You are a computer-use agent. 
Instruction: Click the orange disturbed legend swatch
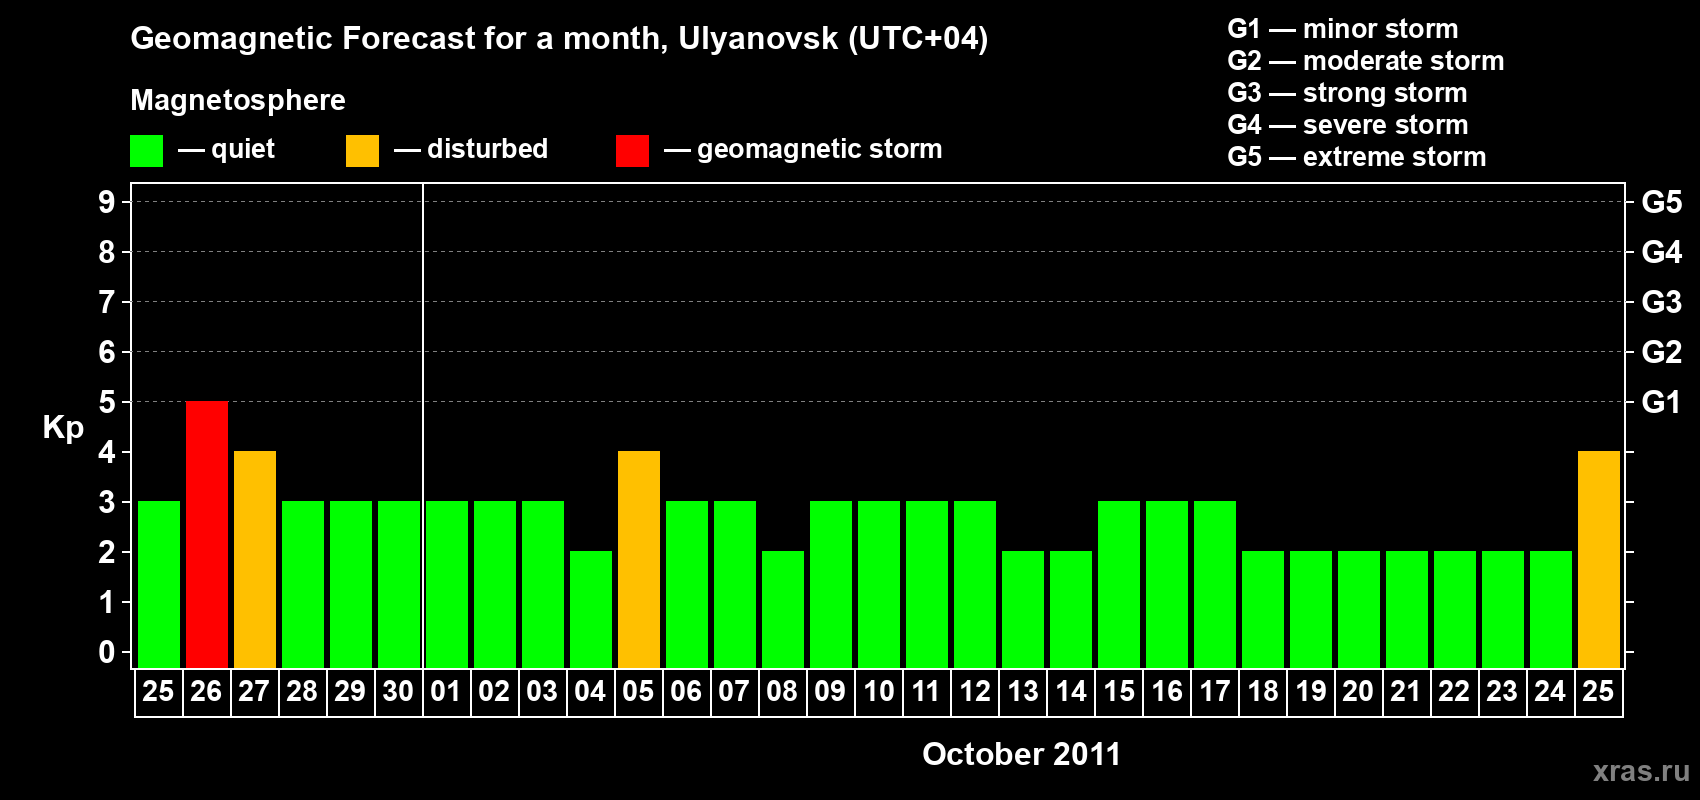point(362,151)
